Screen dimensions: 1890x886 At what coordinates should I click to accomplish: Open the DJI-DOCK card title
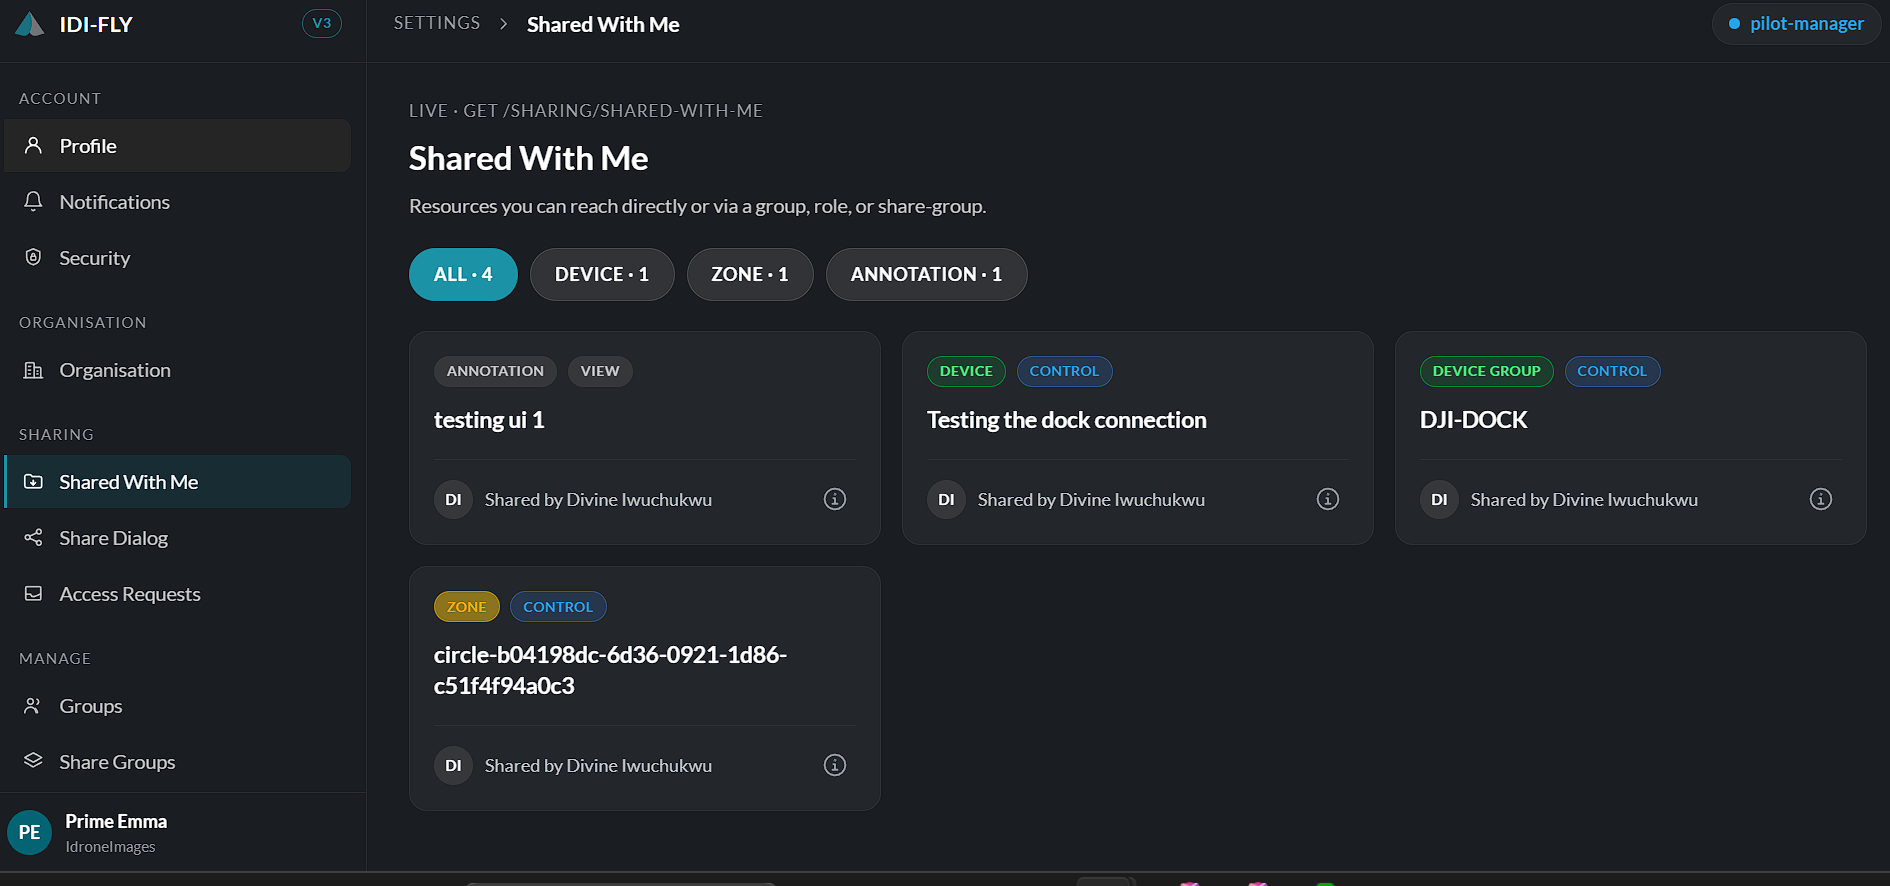coord(1473,420)
